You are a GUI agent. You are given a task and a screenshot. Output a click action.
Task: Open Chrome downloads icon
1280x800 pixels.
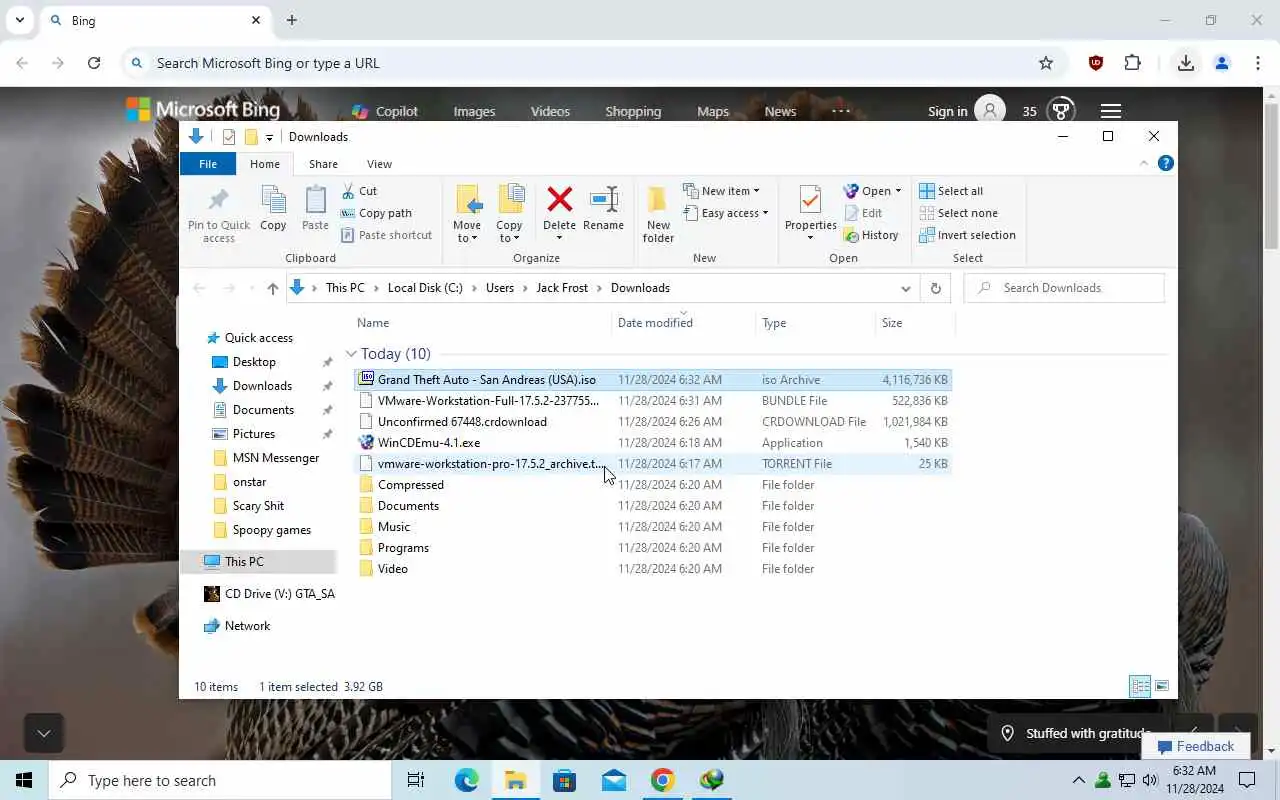point(1186,63)
